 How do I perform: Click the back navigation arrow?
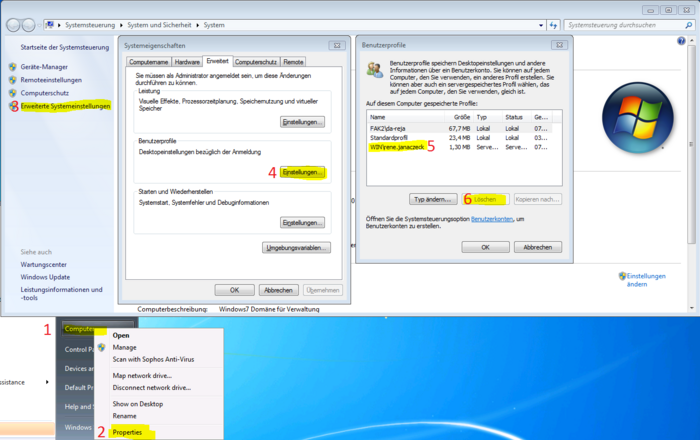(13, 25)
